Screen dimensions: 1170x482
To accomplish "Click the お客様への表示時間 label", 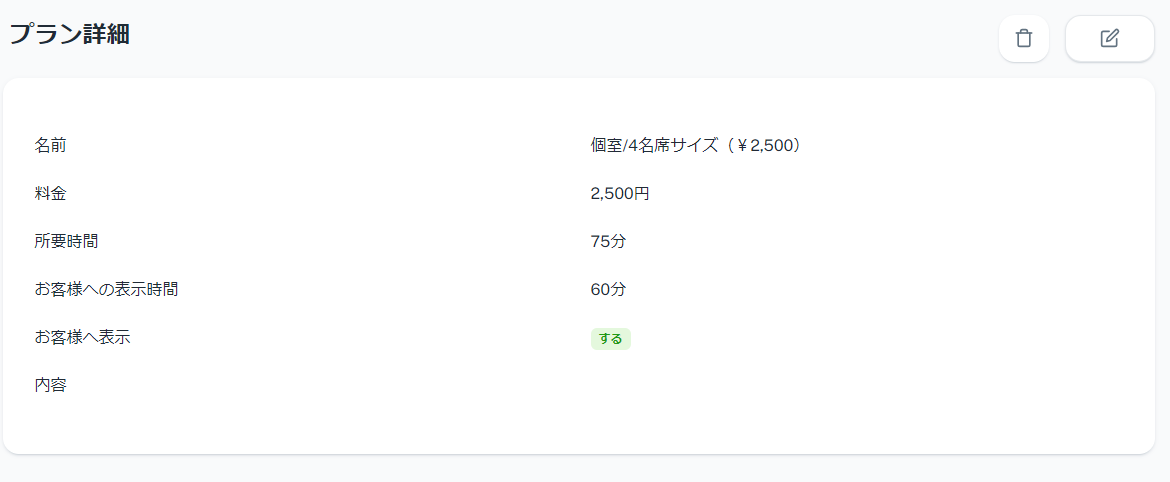I will point(107,289).
